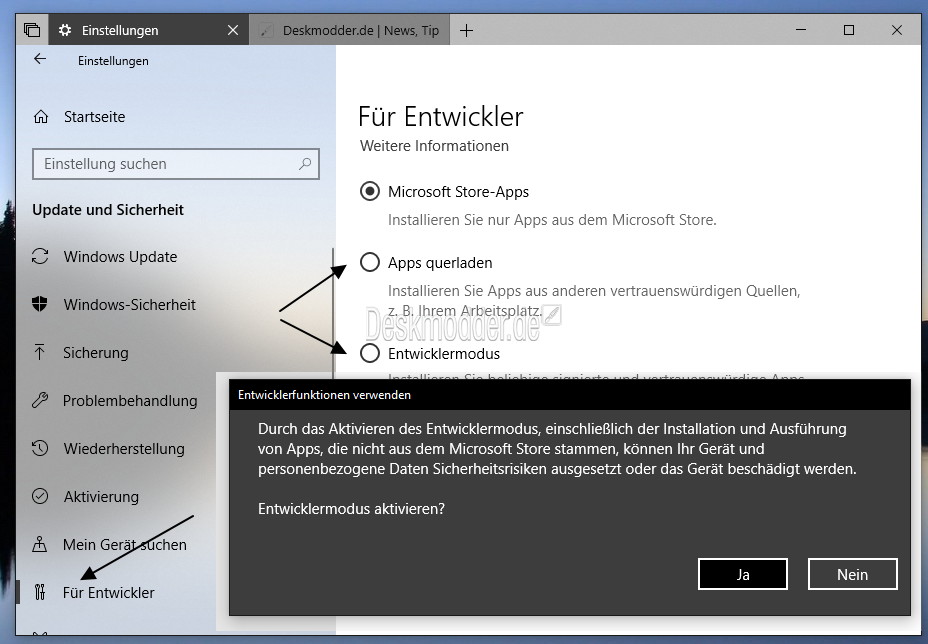Click Entwicklermodus aktivieren? question text

pos(351,508)
